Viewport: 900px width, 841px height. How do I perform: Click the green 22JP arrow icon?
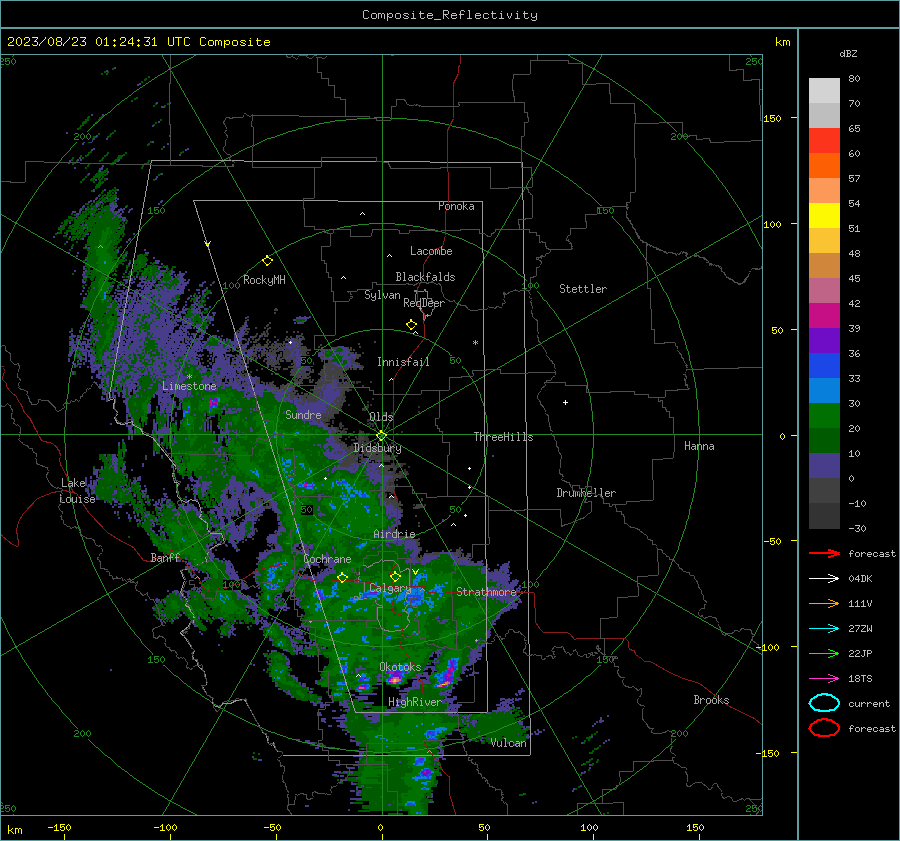click(824, 653)
